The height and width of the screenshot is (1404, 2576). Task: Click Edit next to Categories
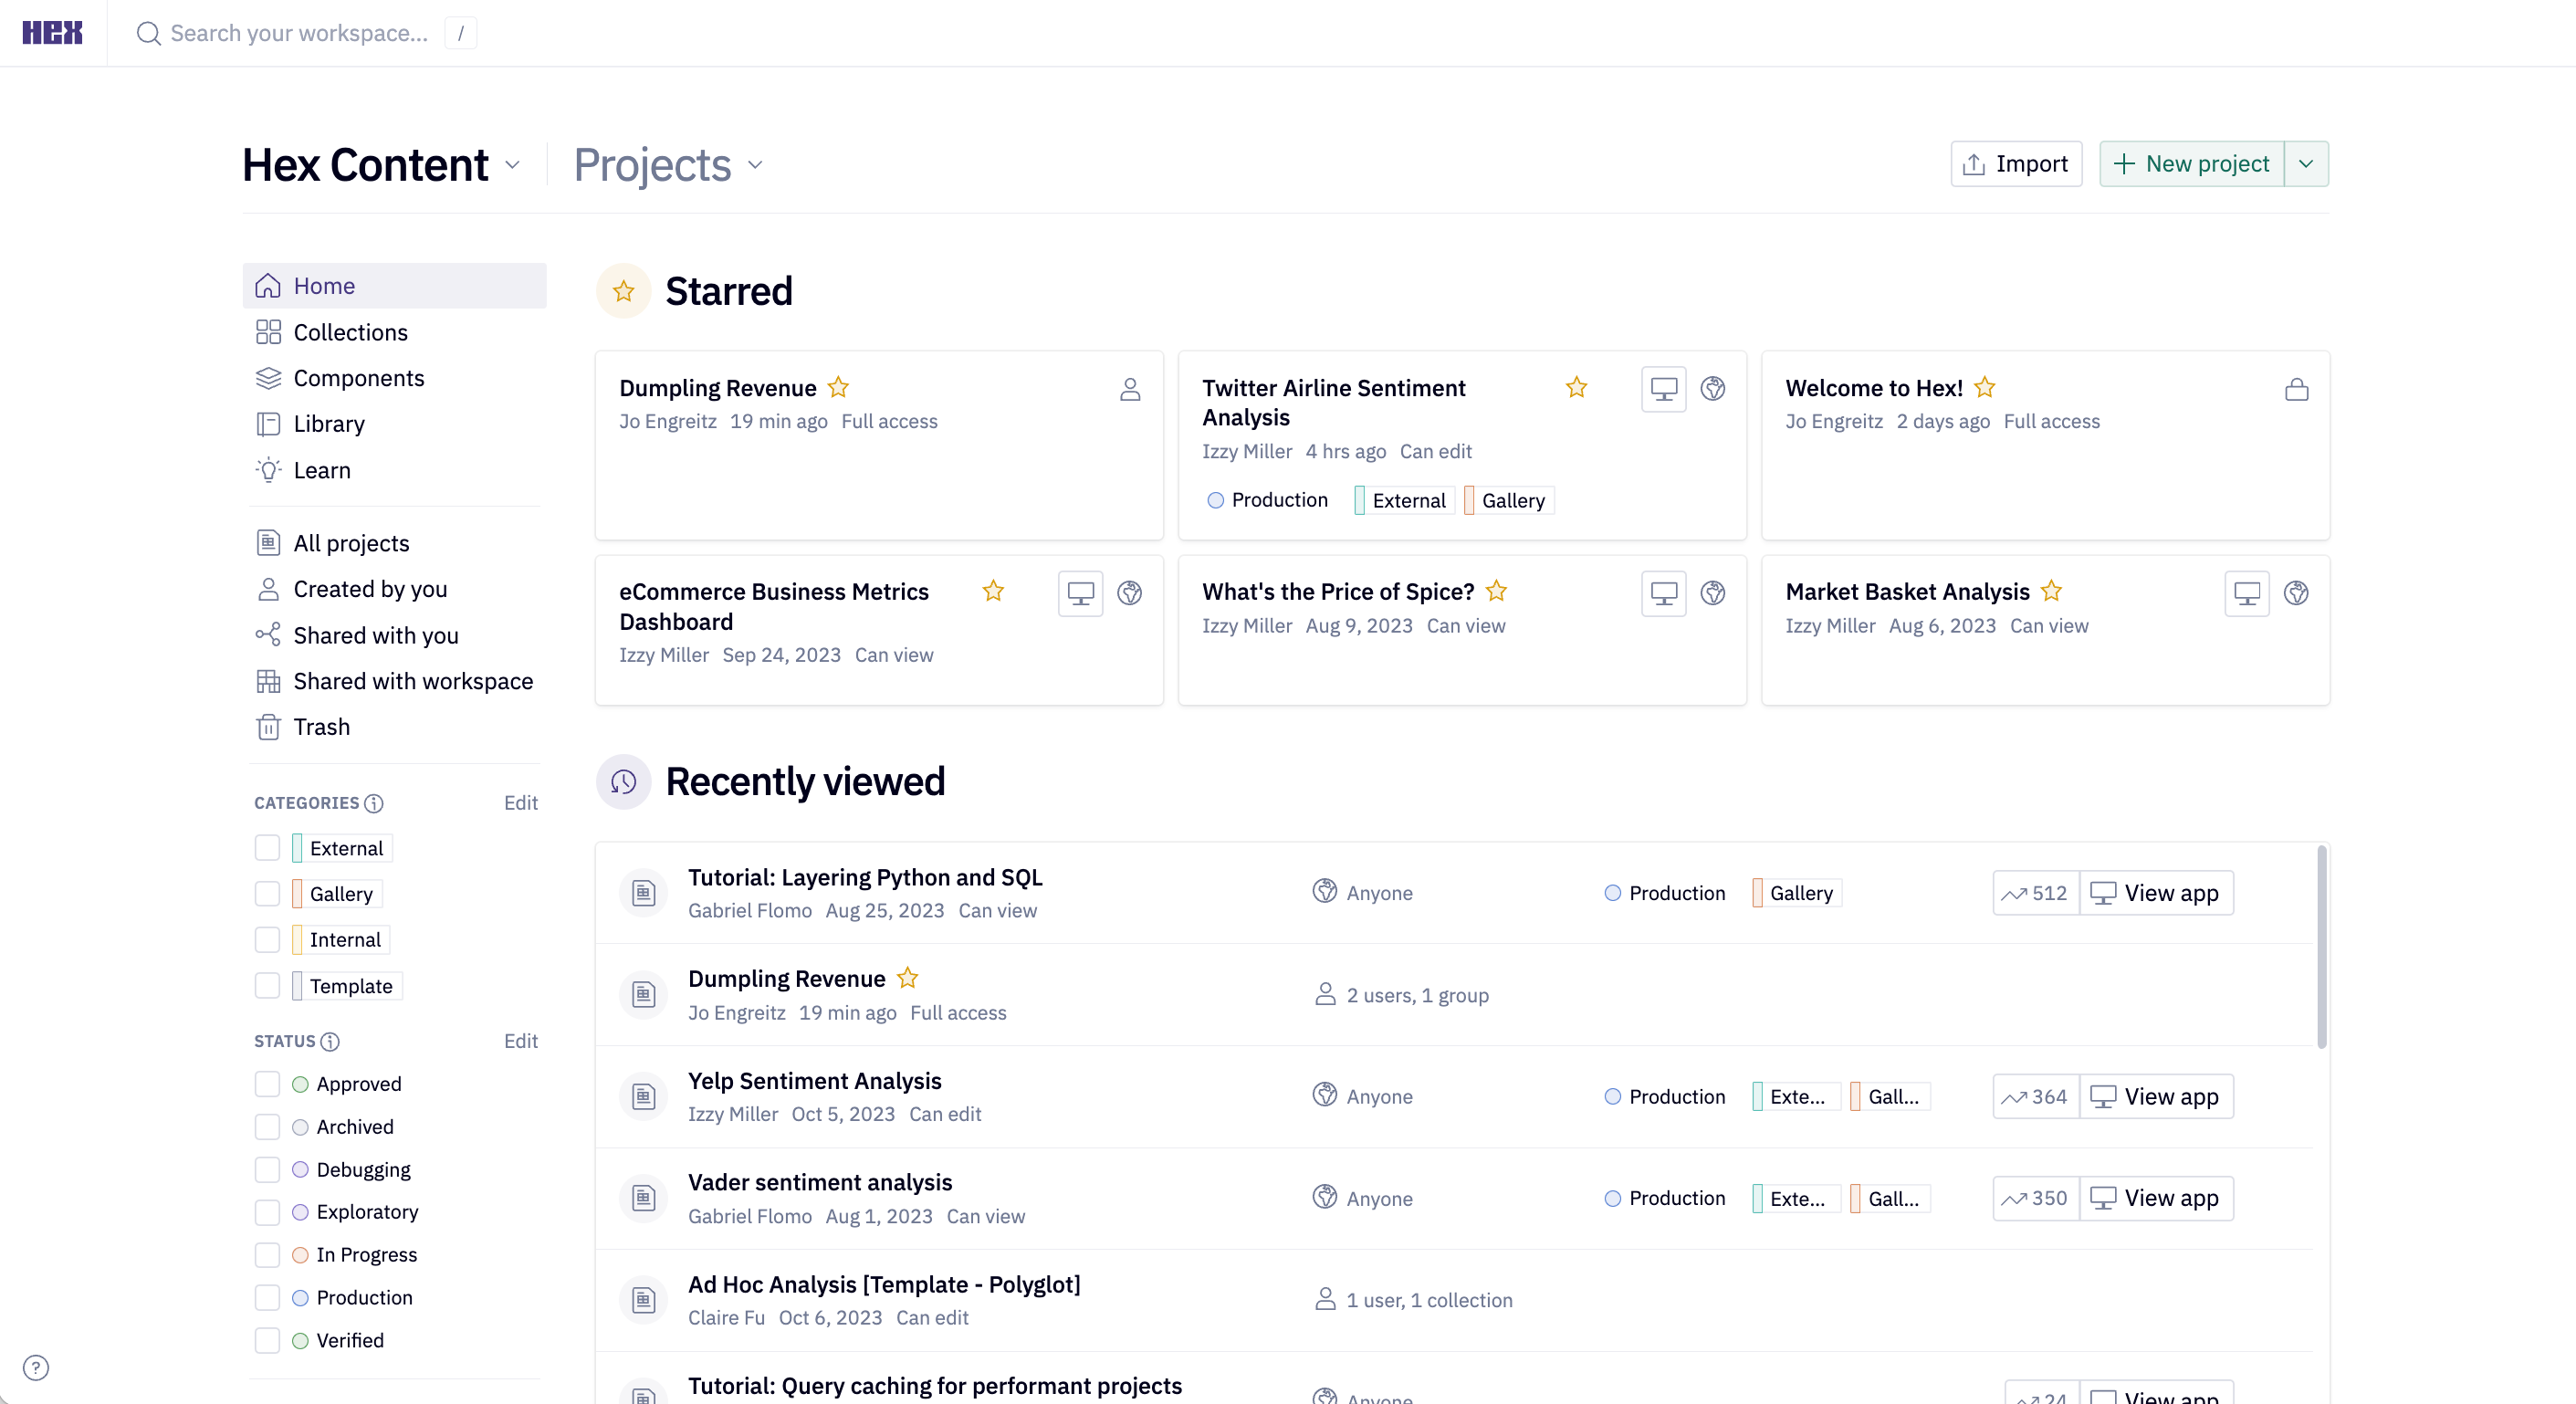521,802
